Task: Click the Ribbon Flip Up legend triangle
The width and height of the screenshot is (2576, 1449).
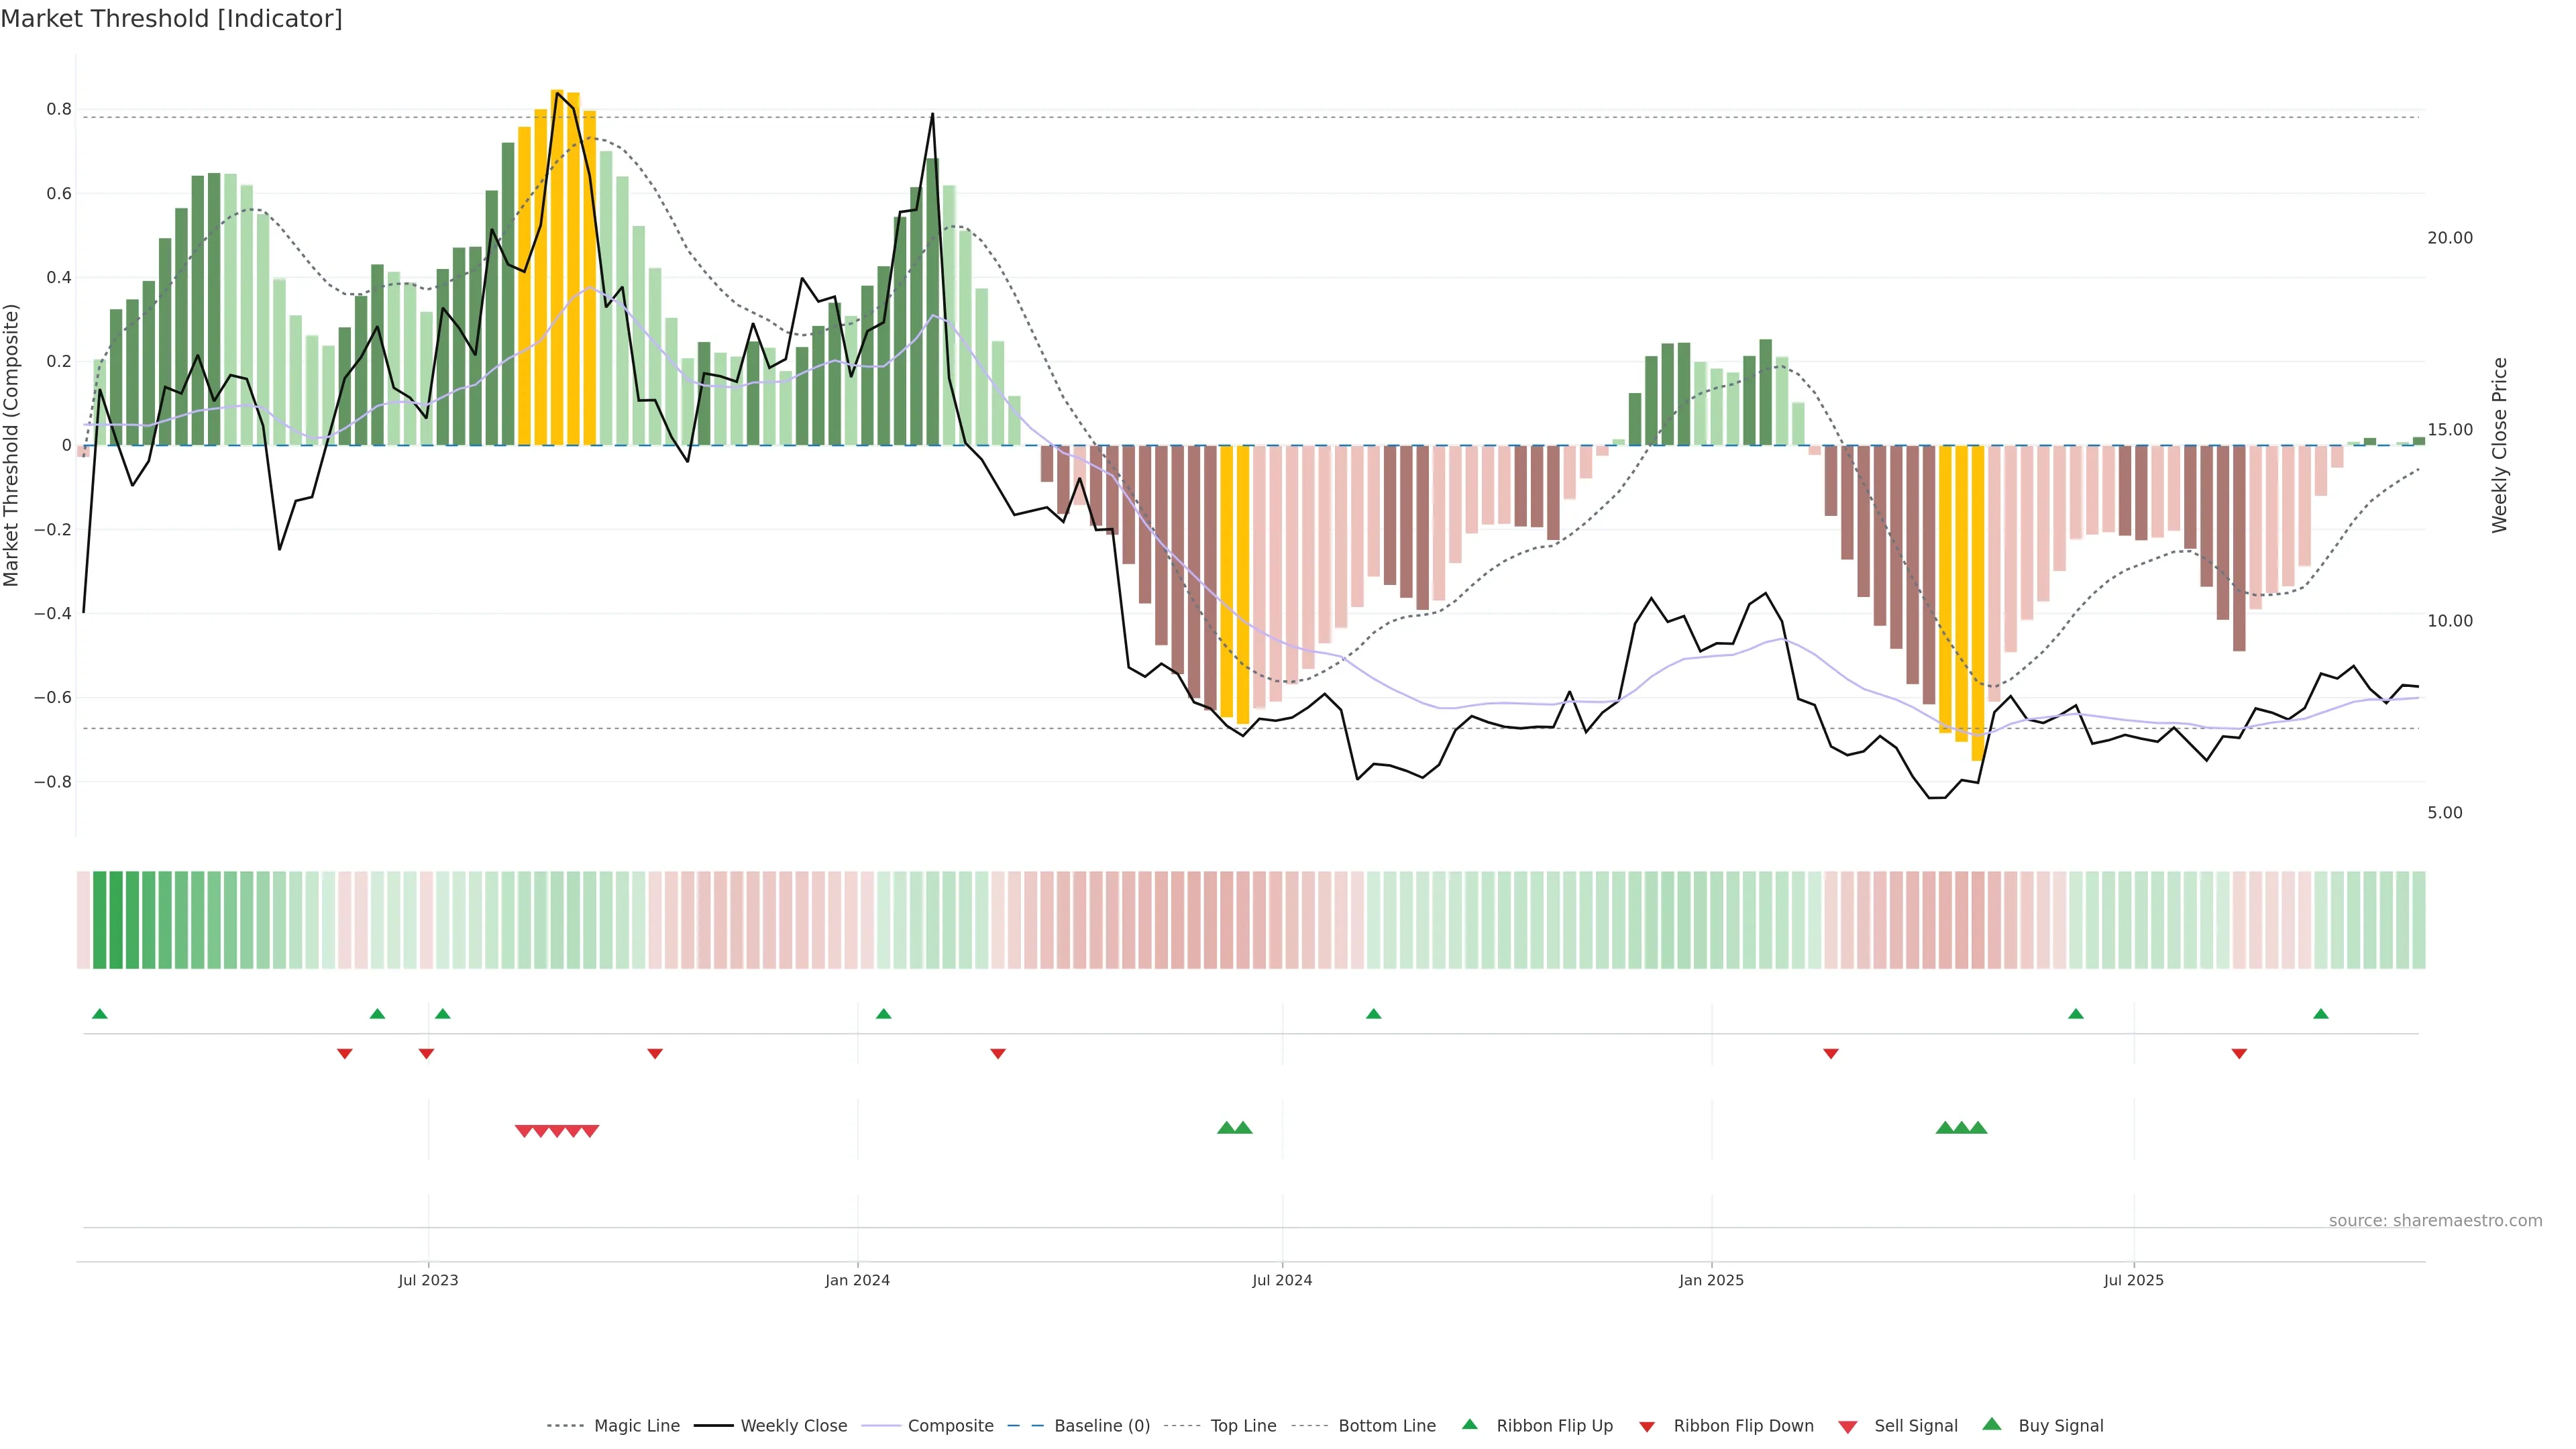Action: click(x=1469, y=1424)
